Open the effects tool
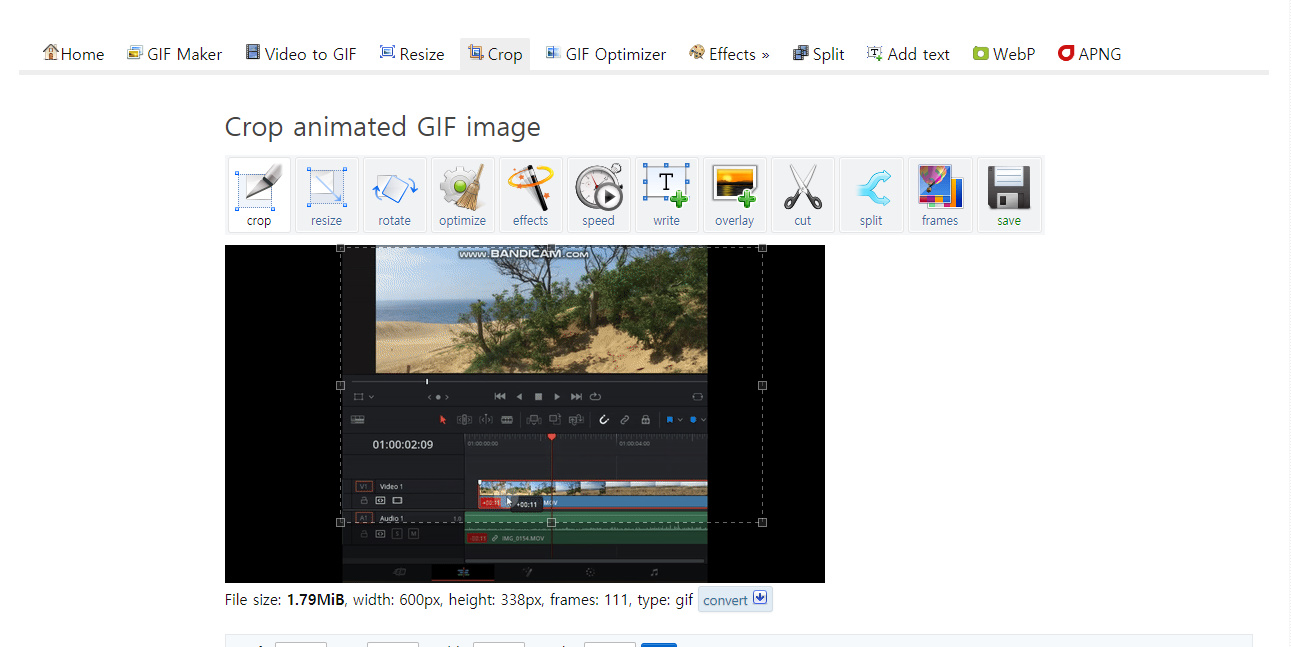 point(531,195)
